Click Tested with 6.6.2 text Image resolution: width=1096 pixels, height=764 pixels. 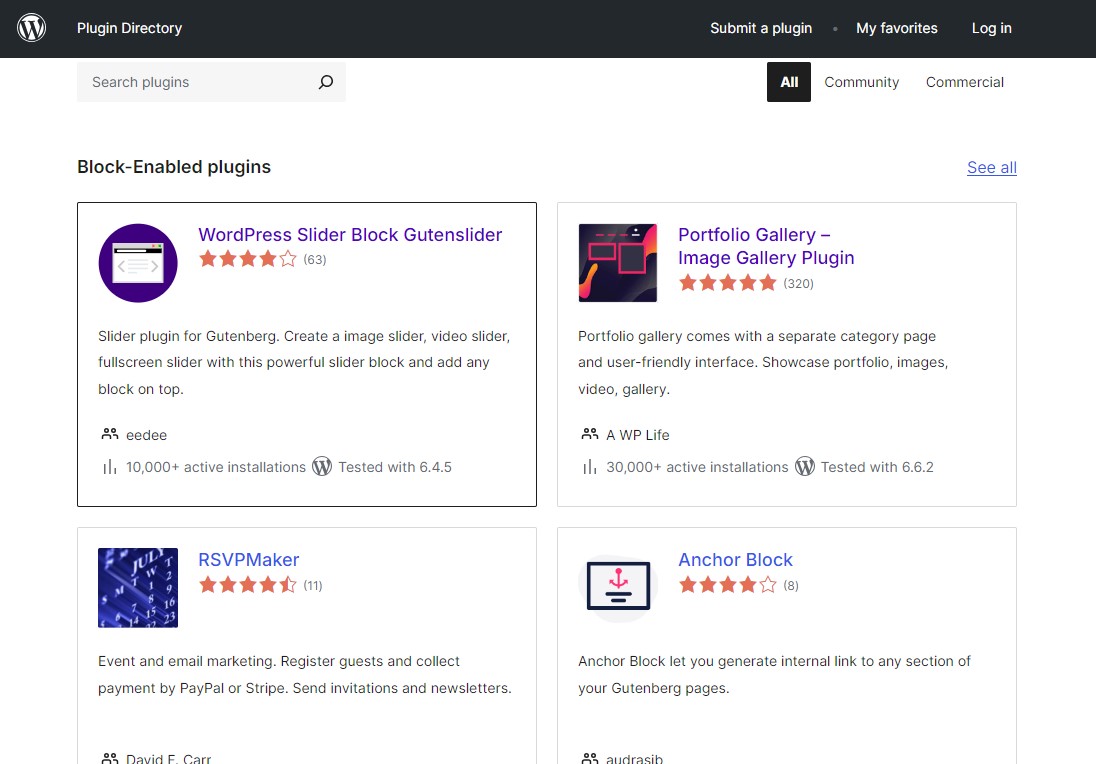[x=877, y=467]
